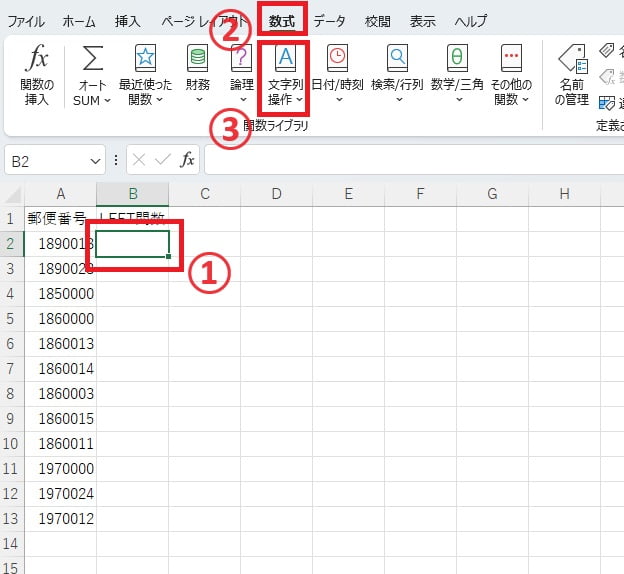Click the オートSUM sigma icon
Image resolution: width=624 pixels, height=574 pixels.
92,58
